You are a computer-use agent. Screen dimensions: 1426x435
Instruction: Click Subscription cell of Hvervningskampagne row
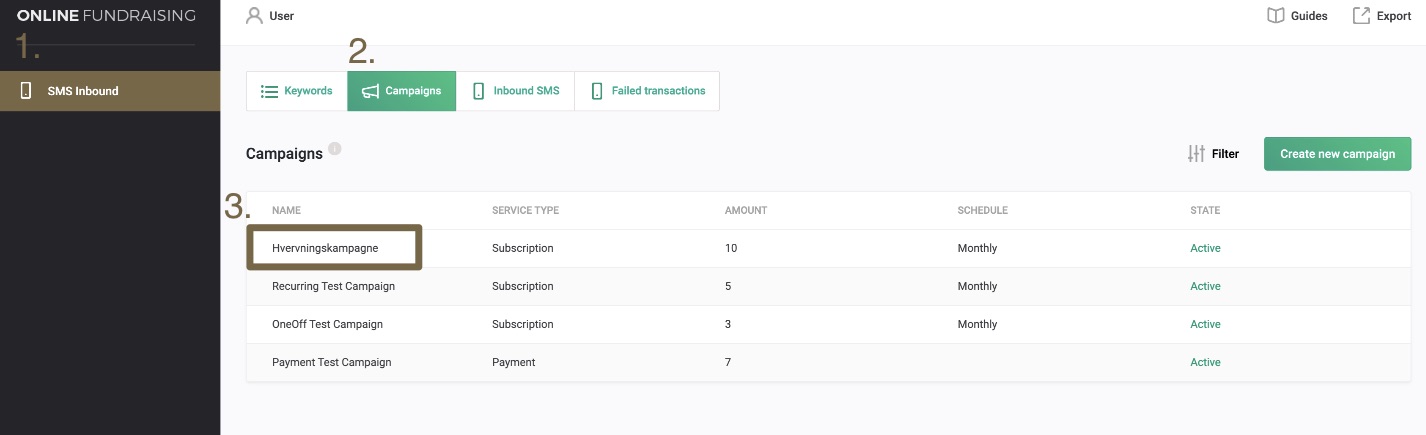[x=523, y=248]
